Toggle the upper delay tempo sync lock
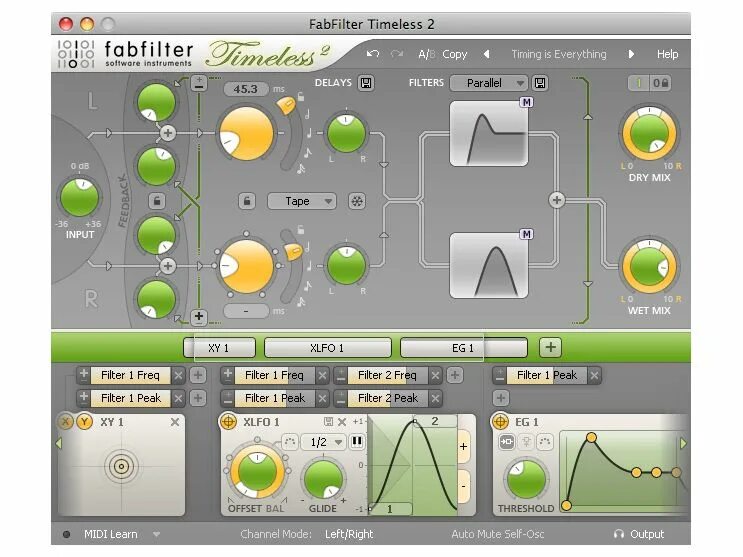 point(300,97)
